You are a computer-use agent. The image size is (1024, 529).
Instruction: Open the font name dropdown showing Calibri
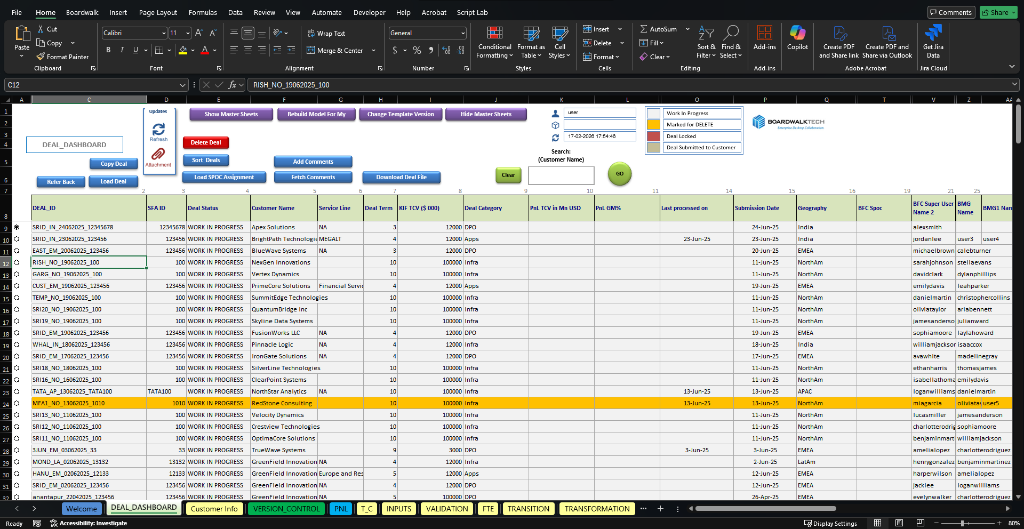(x=163, y=33)
